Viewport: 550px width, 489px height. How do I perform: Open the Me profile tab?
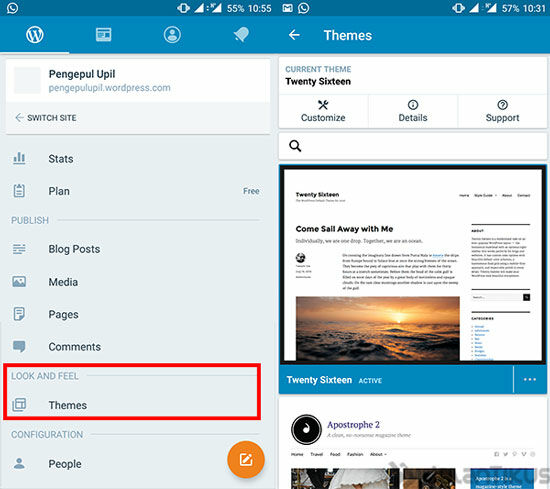172,35
